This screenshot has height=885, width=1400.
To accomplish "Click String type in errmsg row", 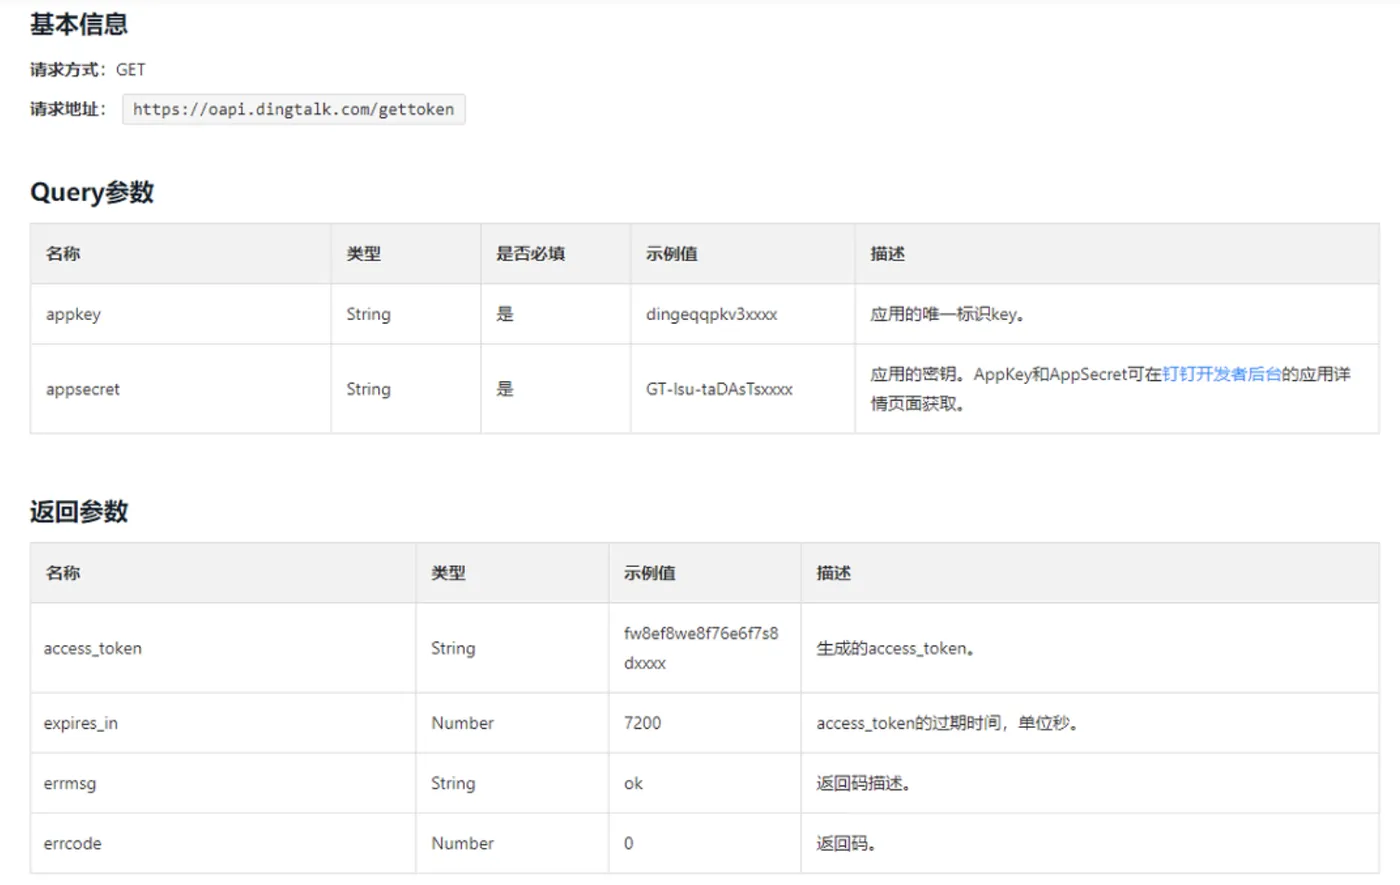I will pos(453,783).
